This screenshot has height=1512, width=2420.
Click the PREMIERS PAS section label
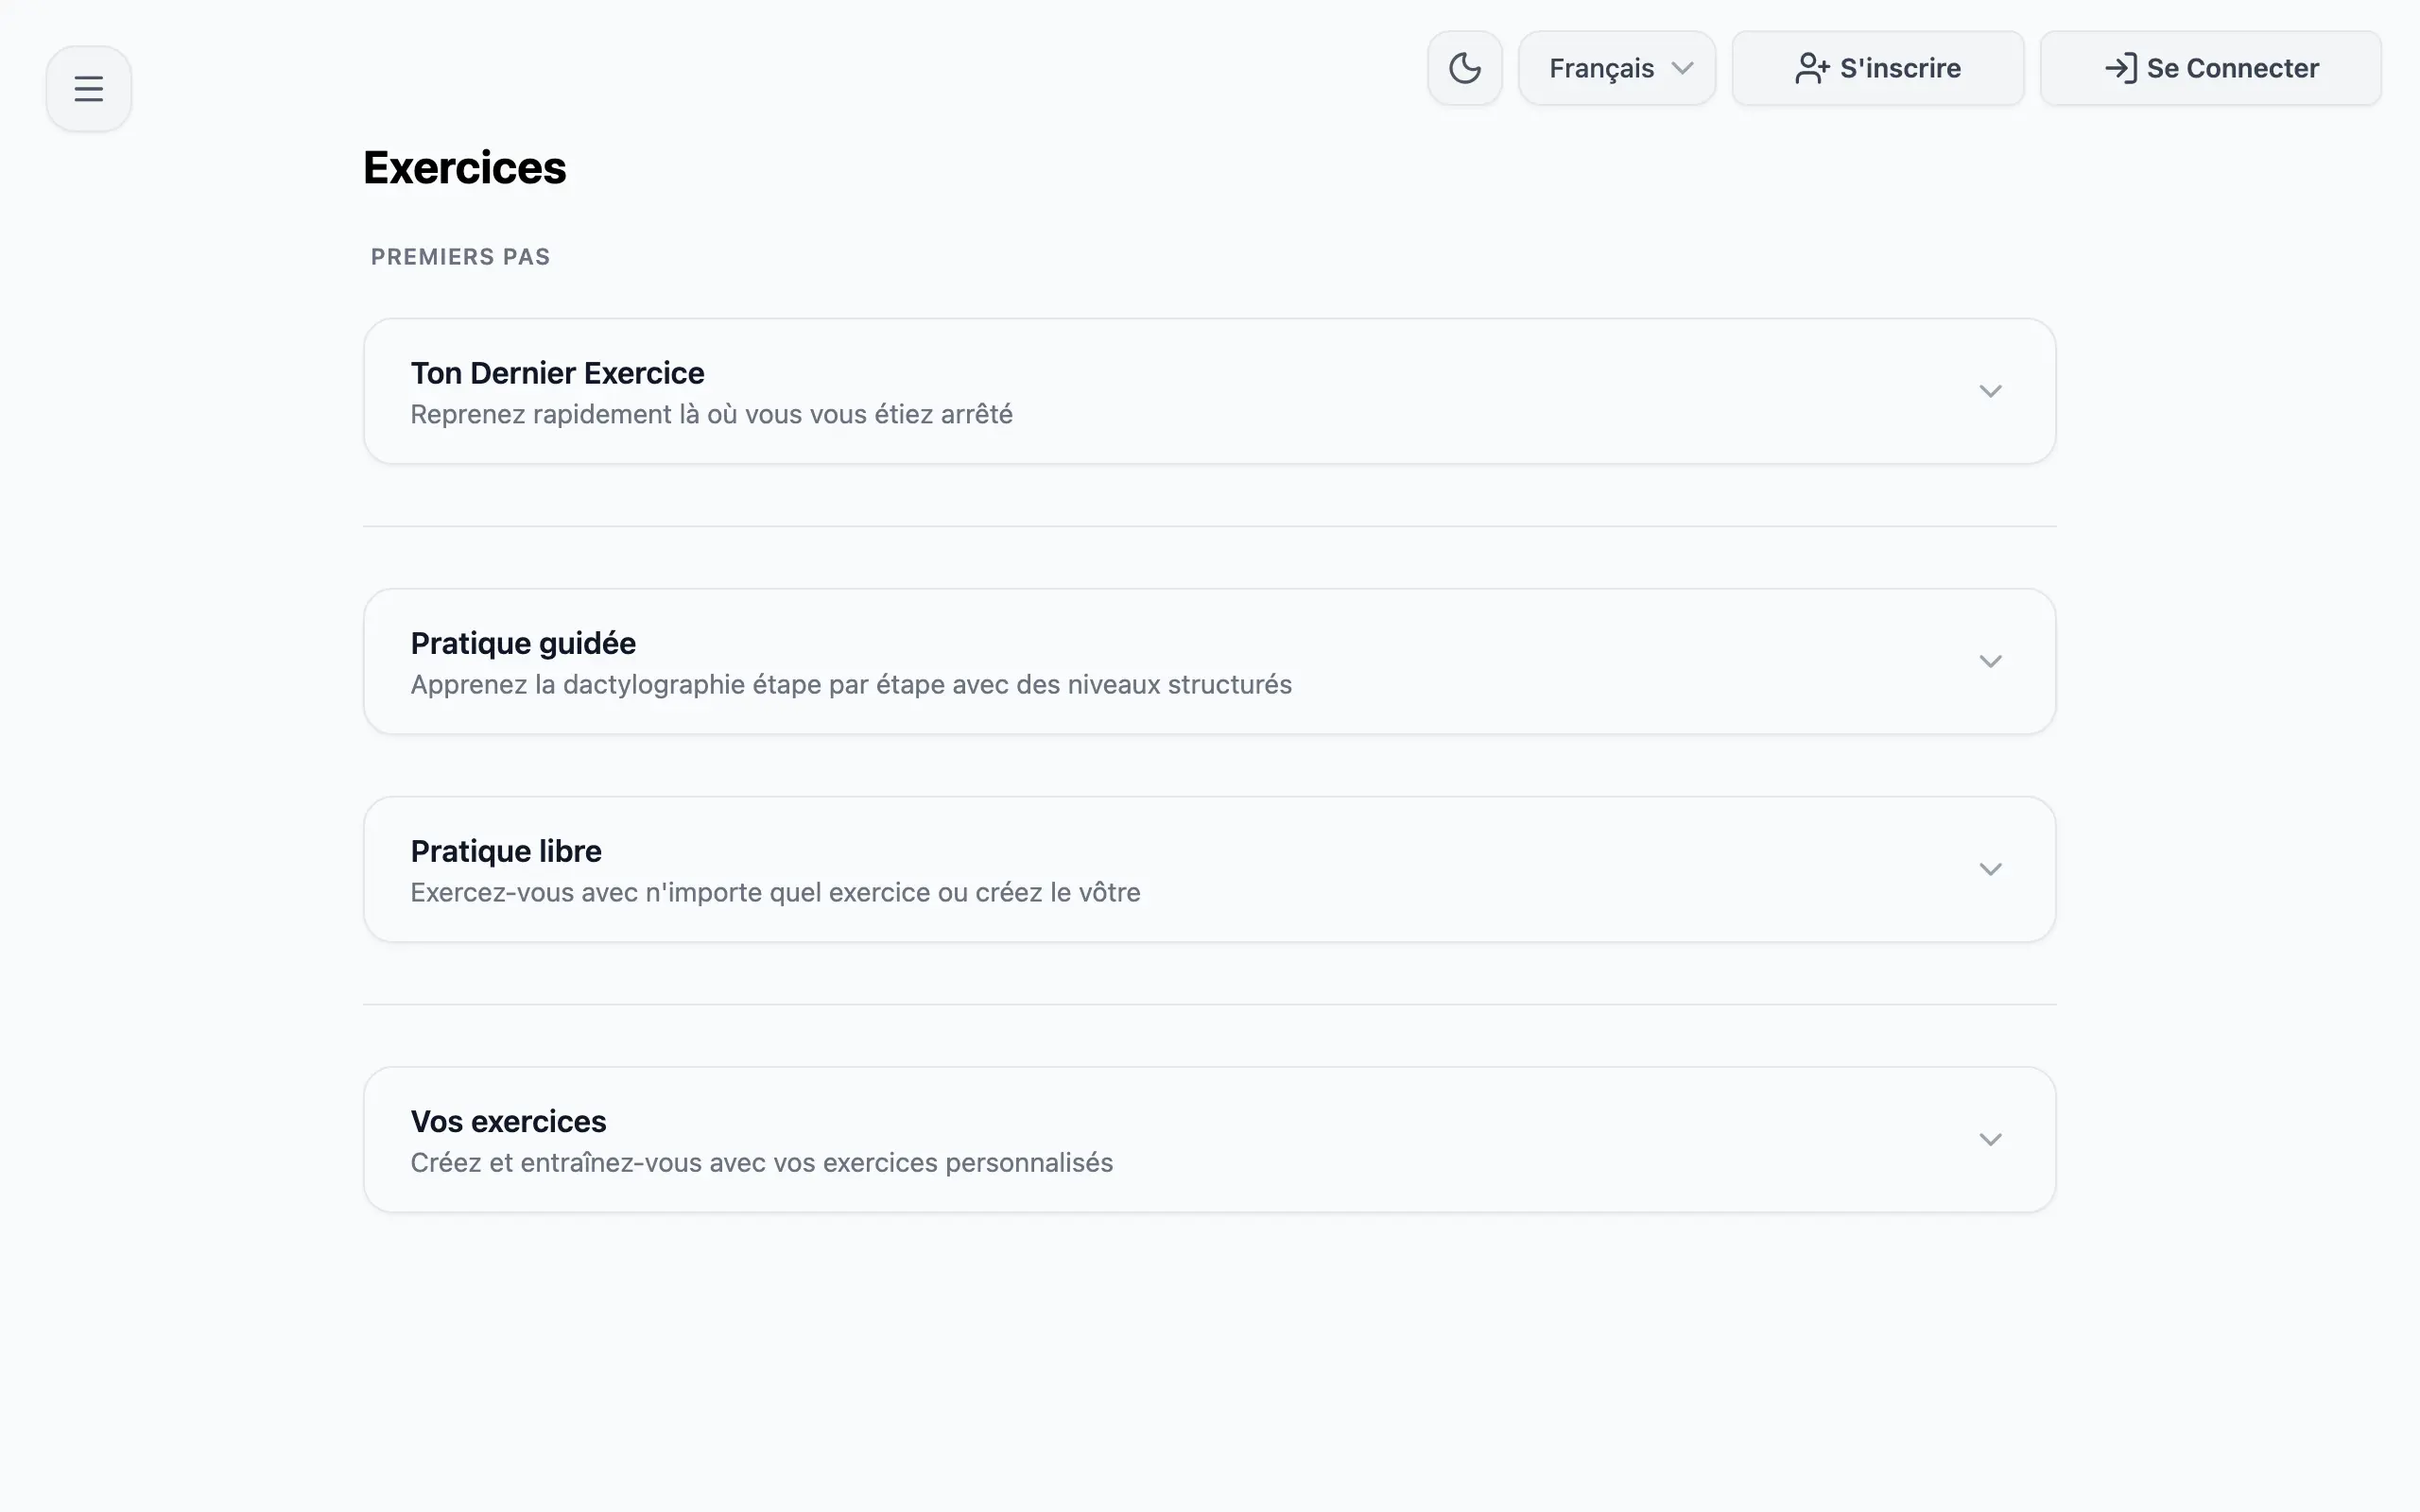(x=459, y=256)
